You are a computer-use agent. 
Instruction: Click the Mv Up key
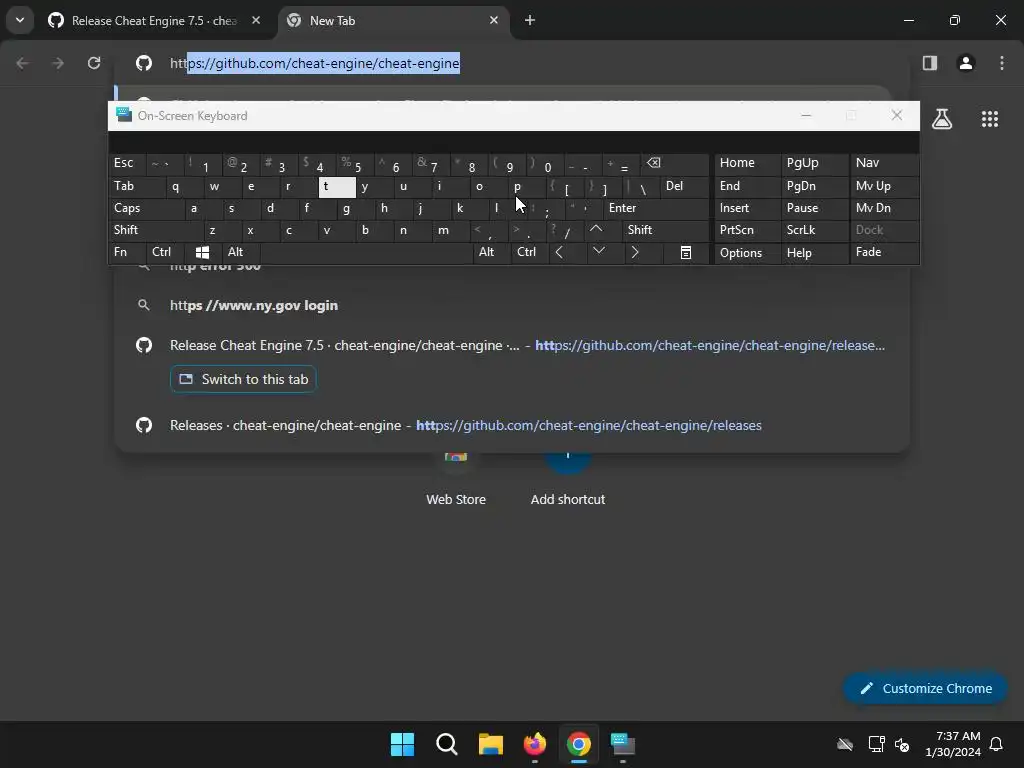(884, 186)
